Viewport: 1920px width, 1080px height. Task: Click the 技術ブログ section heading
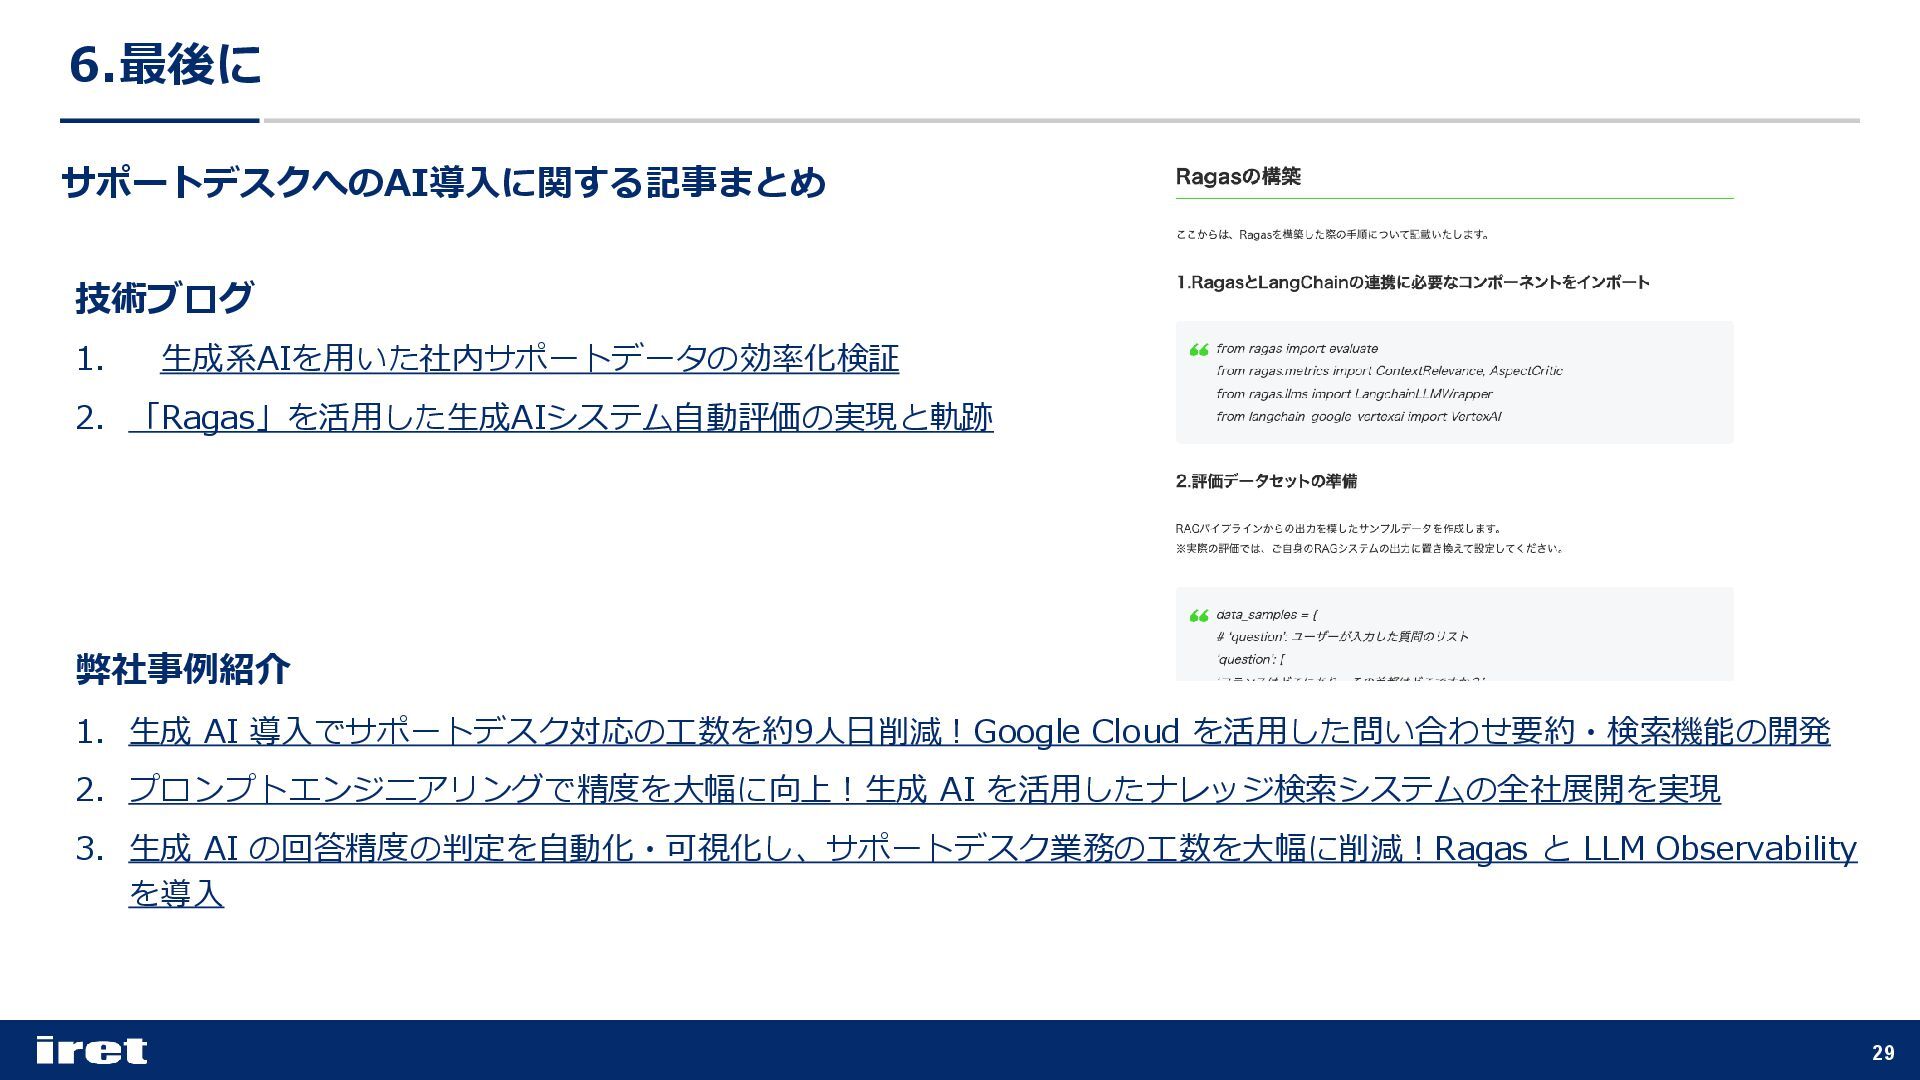(164, 298)
